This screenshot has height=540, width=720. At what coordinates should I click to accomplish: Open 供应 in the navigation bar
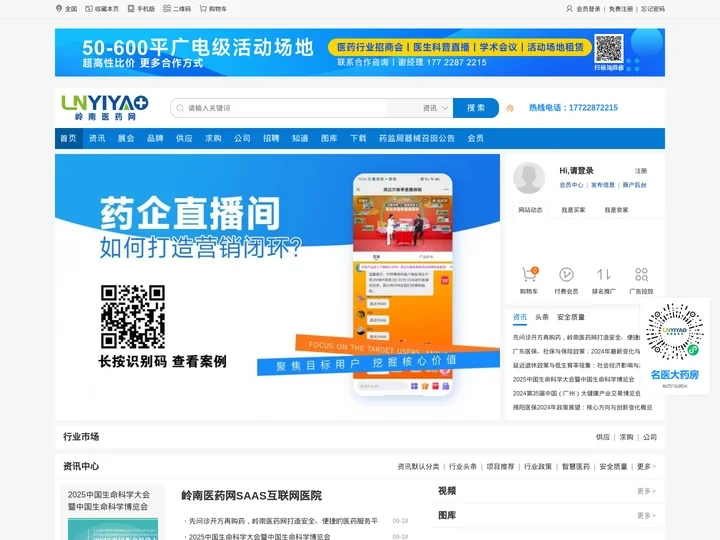[184, 138]
